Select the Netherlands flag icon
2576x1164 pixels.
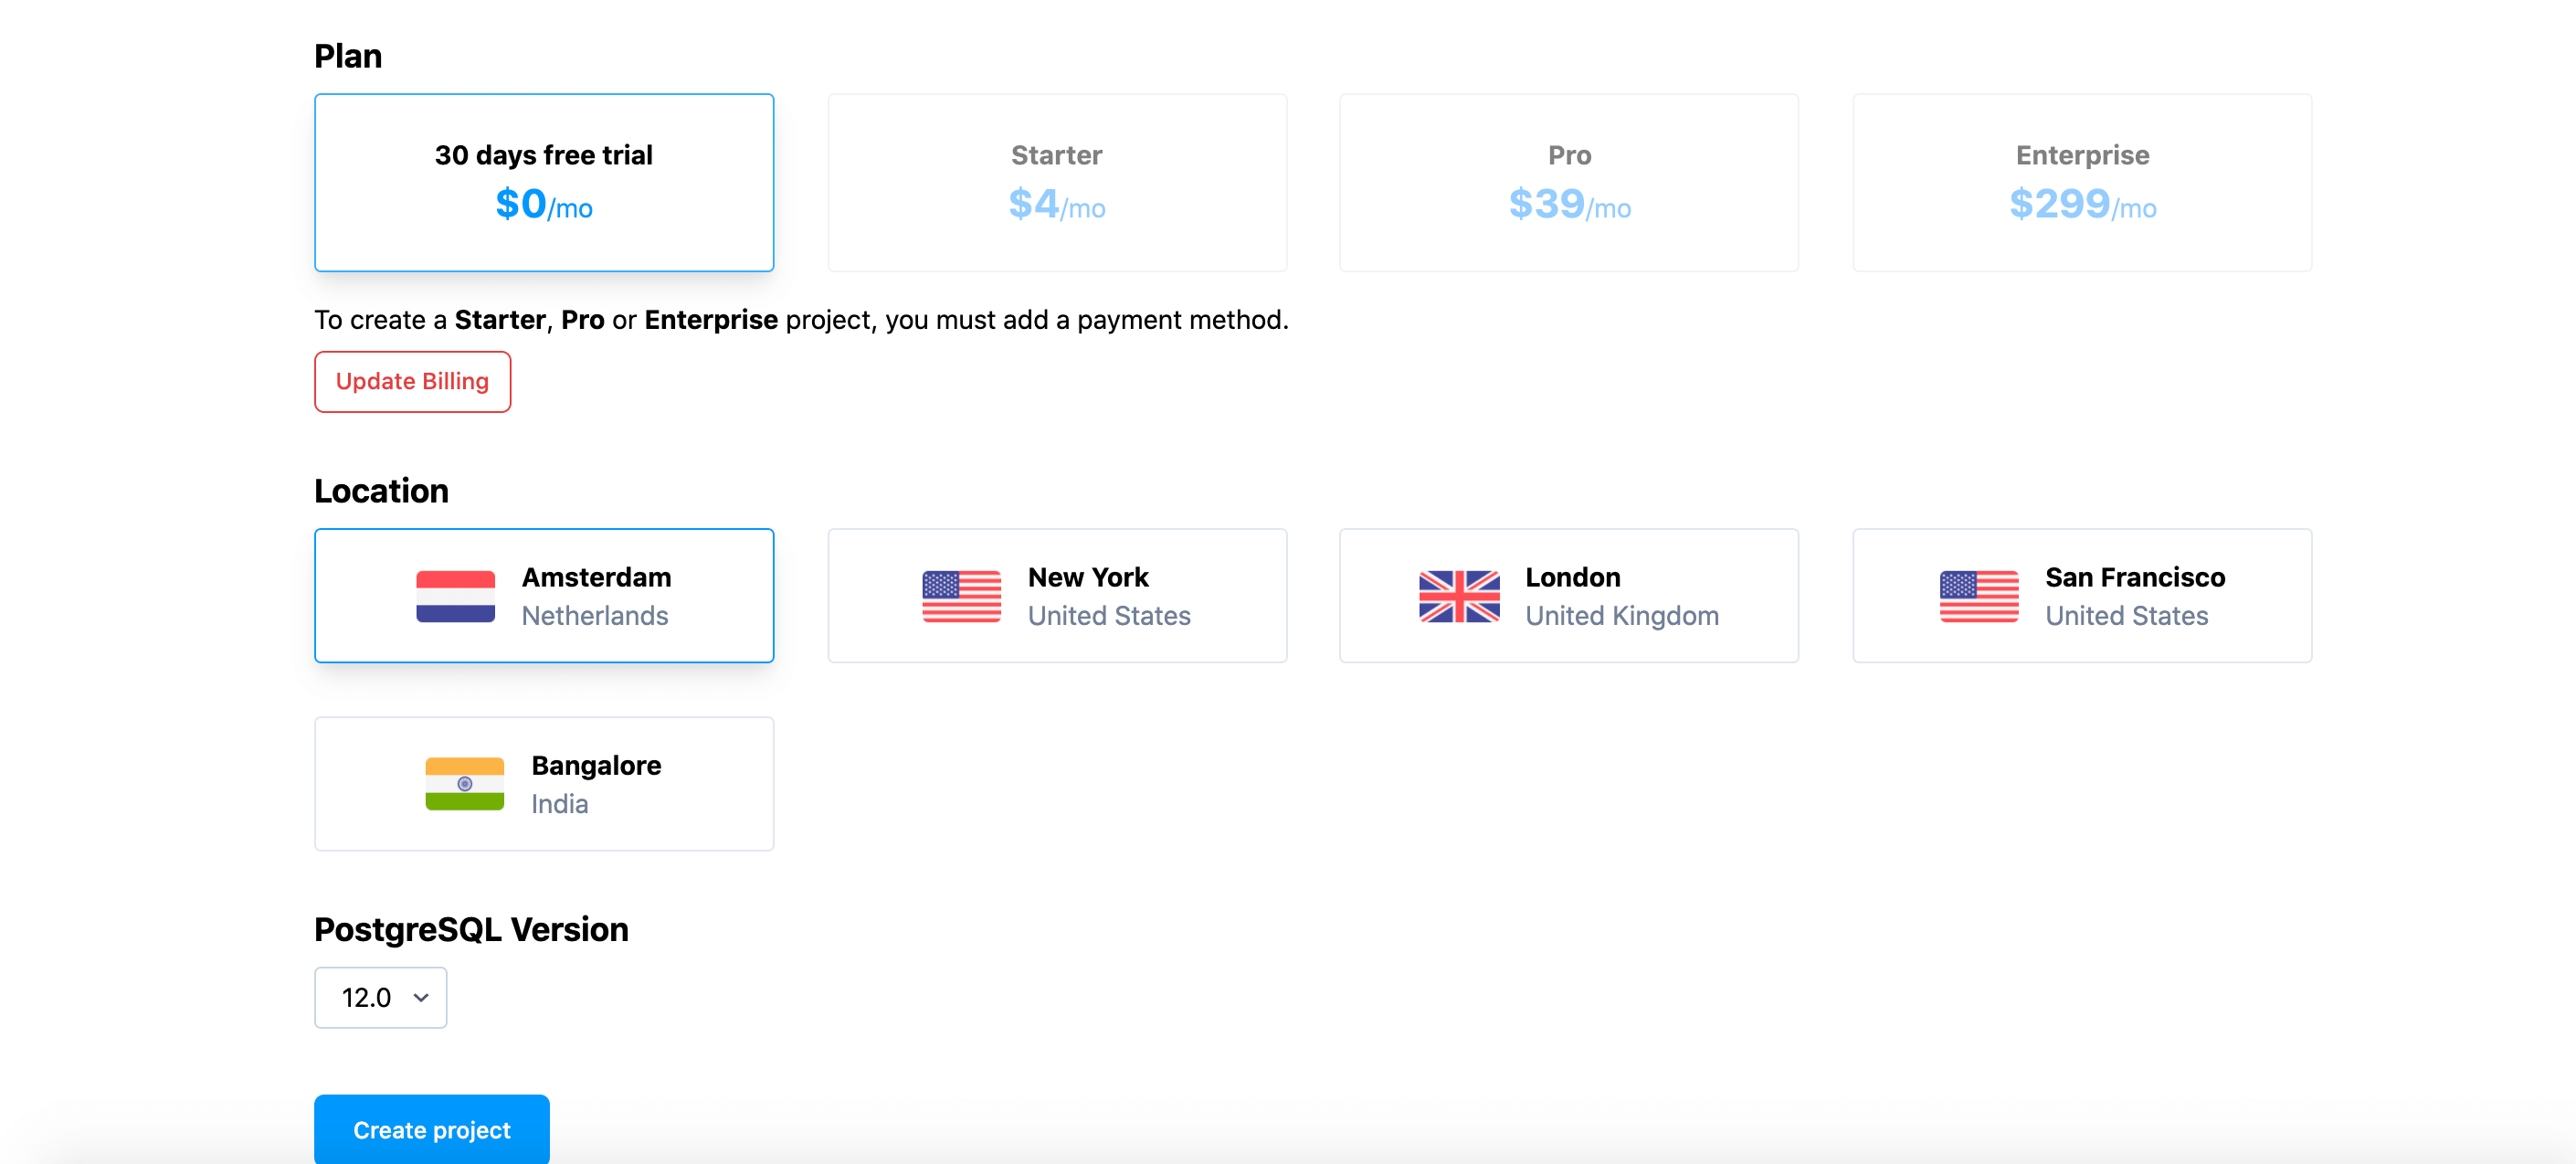(x=459, y=595)
